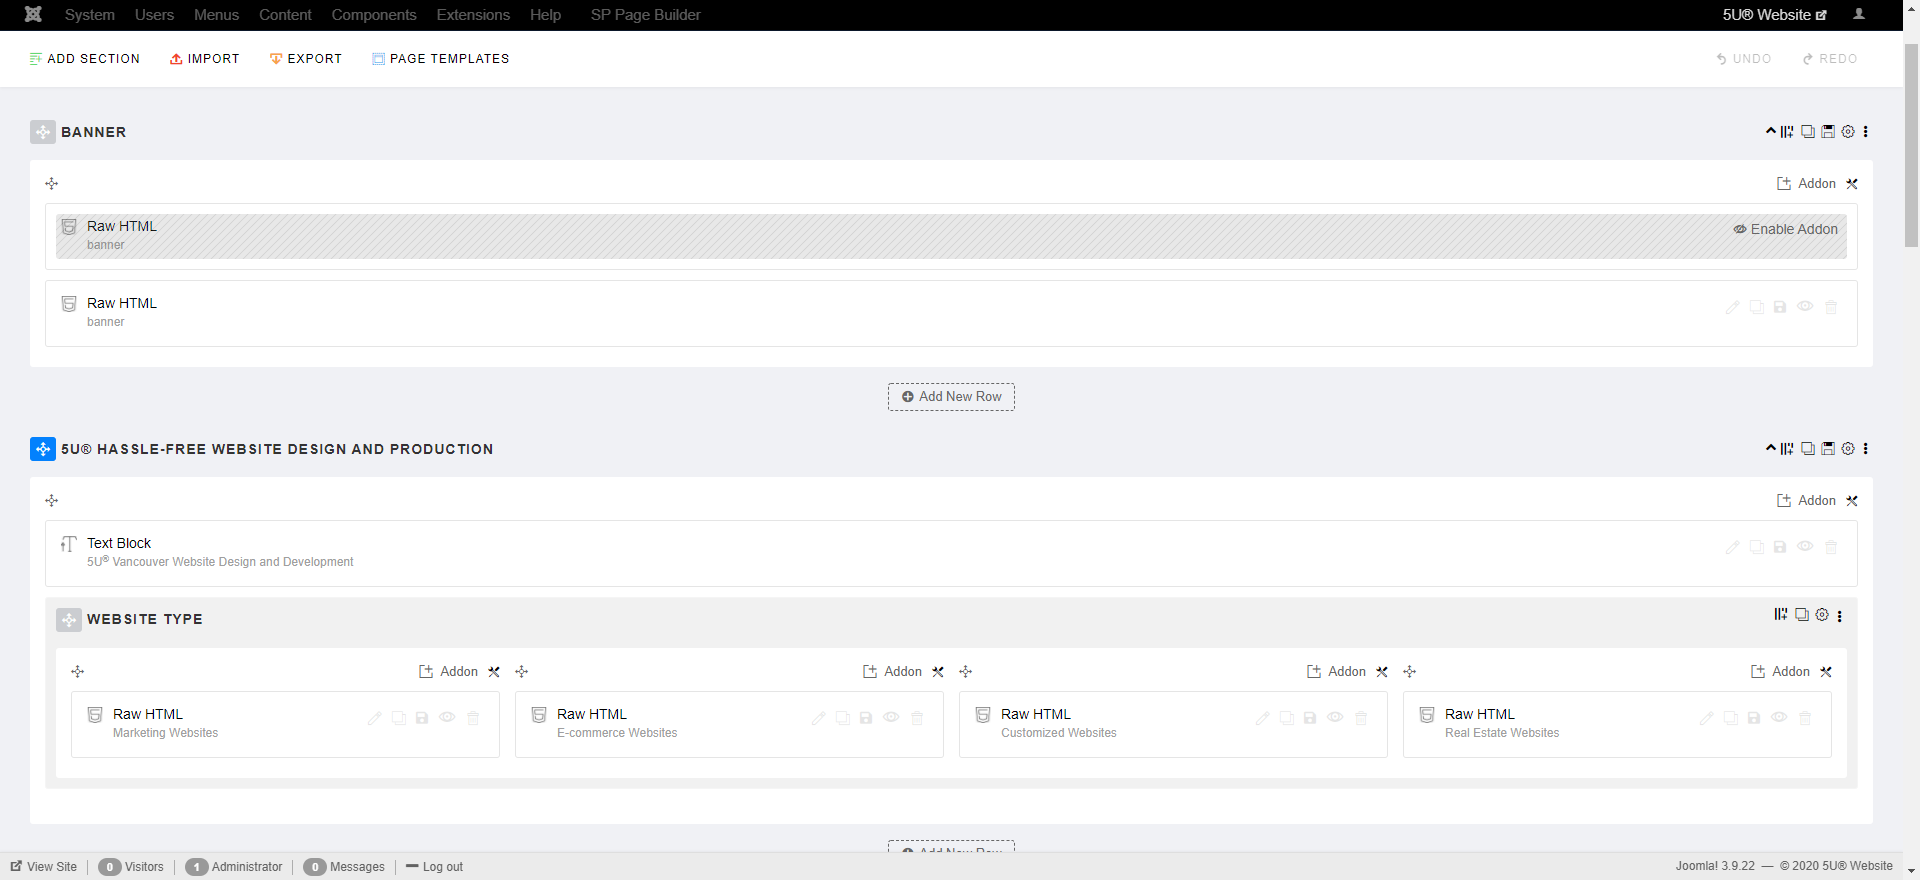1920x880 pixels.
Task: Open tools settings for Text Block column
Action: click(1852, 501)
